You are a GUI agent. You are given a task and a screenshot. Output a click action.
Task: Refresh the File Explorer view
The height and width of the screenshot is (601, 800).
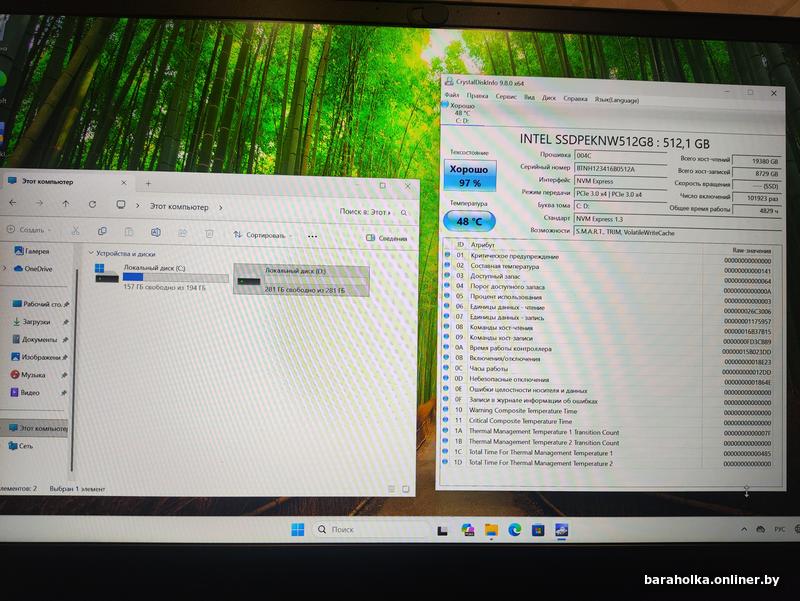[x=92, y=204]
